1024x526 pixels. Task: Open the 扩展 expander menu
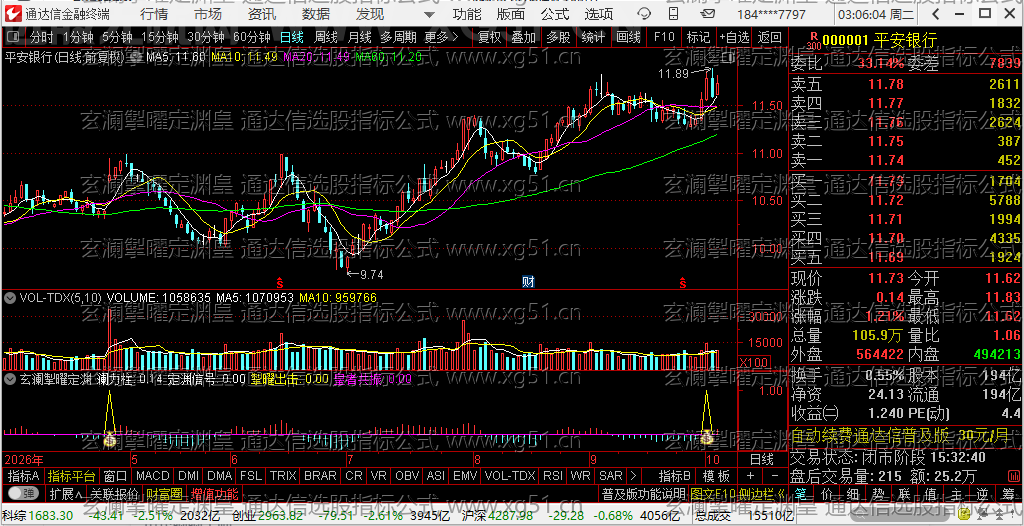(x=67, y=494)
